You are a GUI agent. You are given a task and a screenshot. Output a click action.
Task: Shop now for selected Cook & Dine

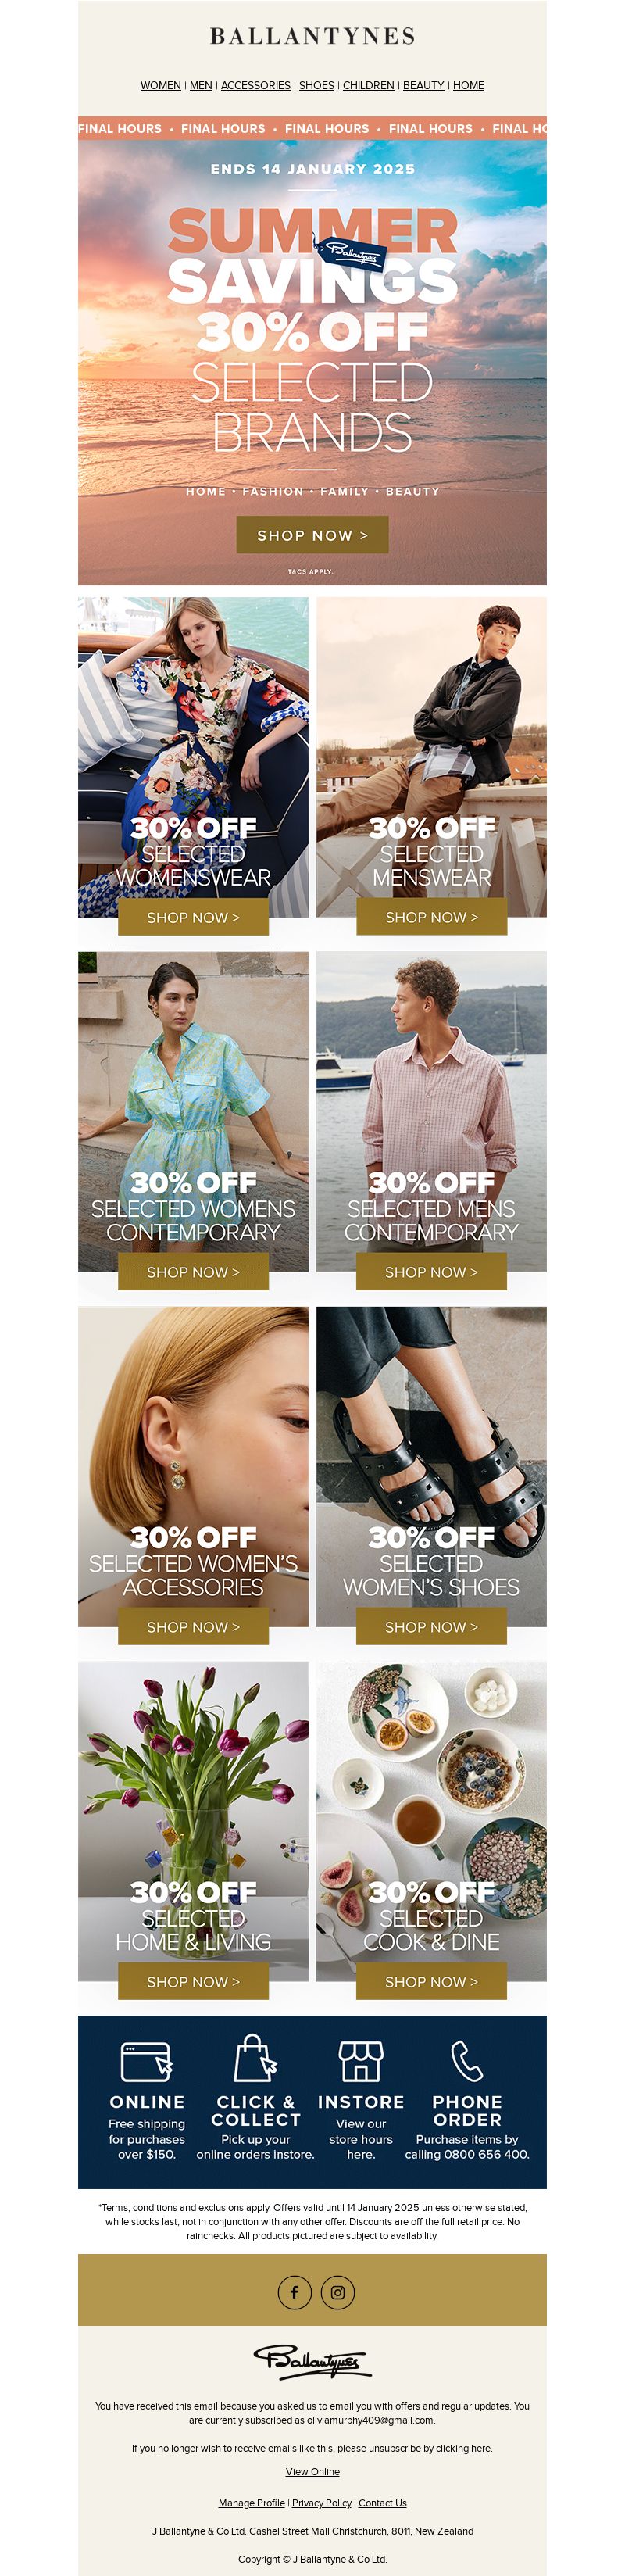click(431, 1981)
